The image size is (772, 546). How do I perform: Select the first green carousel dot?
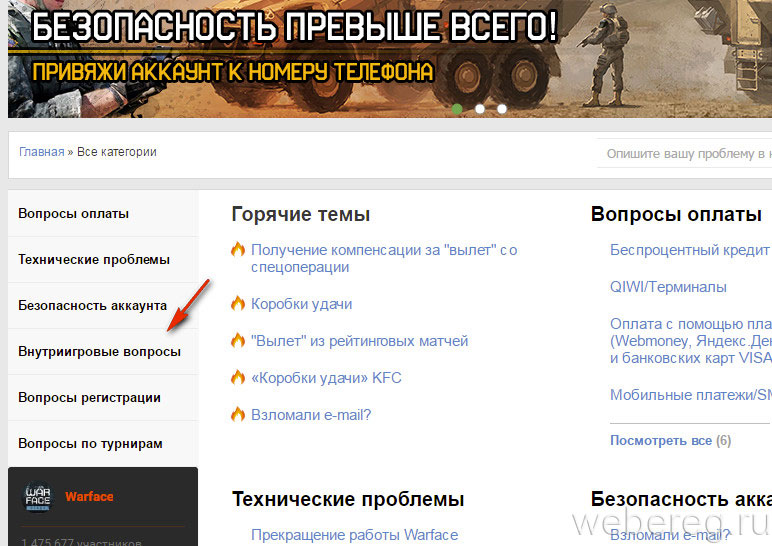pyautogui.click(x=457, y=109)
